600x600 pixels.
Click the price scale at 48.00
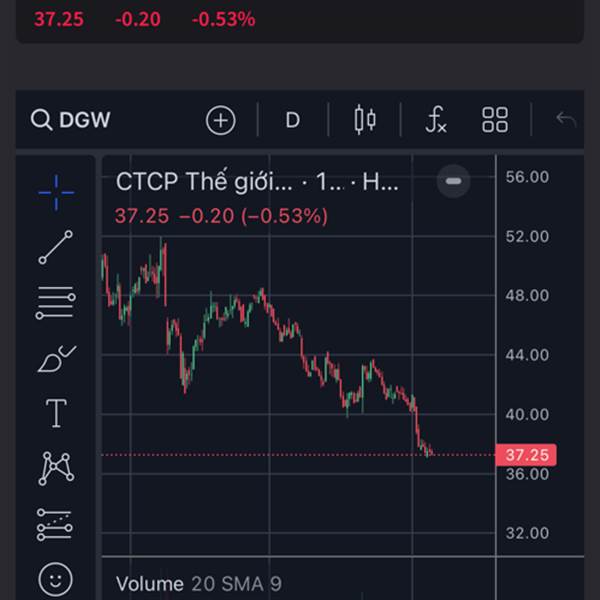[x=527, y=296]
